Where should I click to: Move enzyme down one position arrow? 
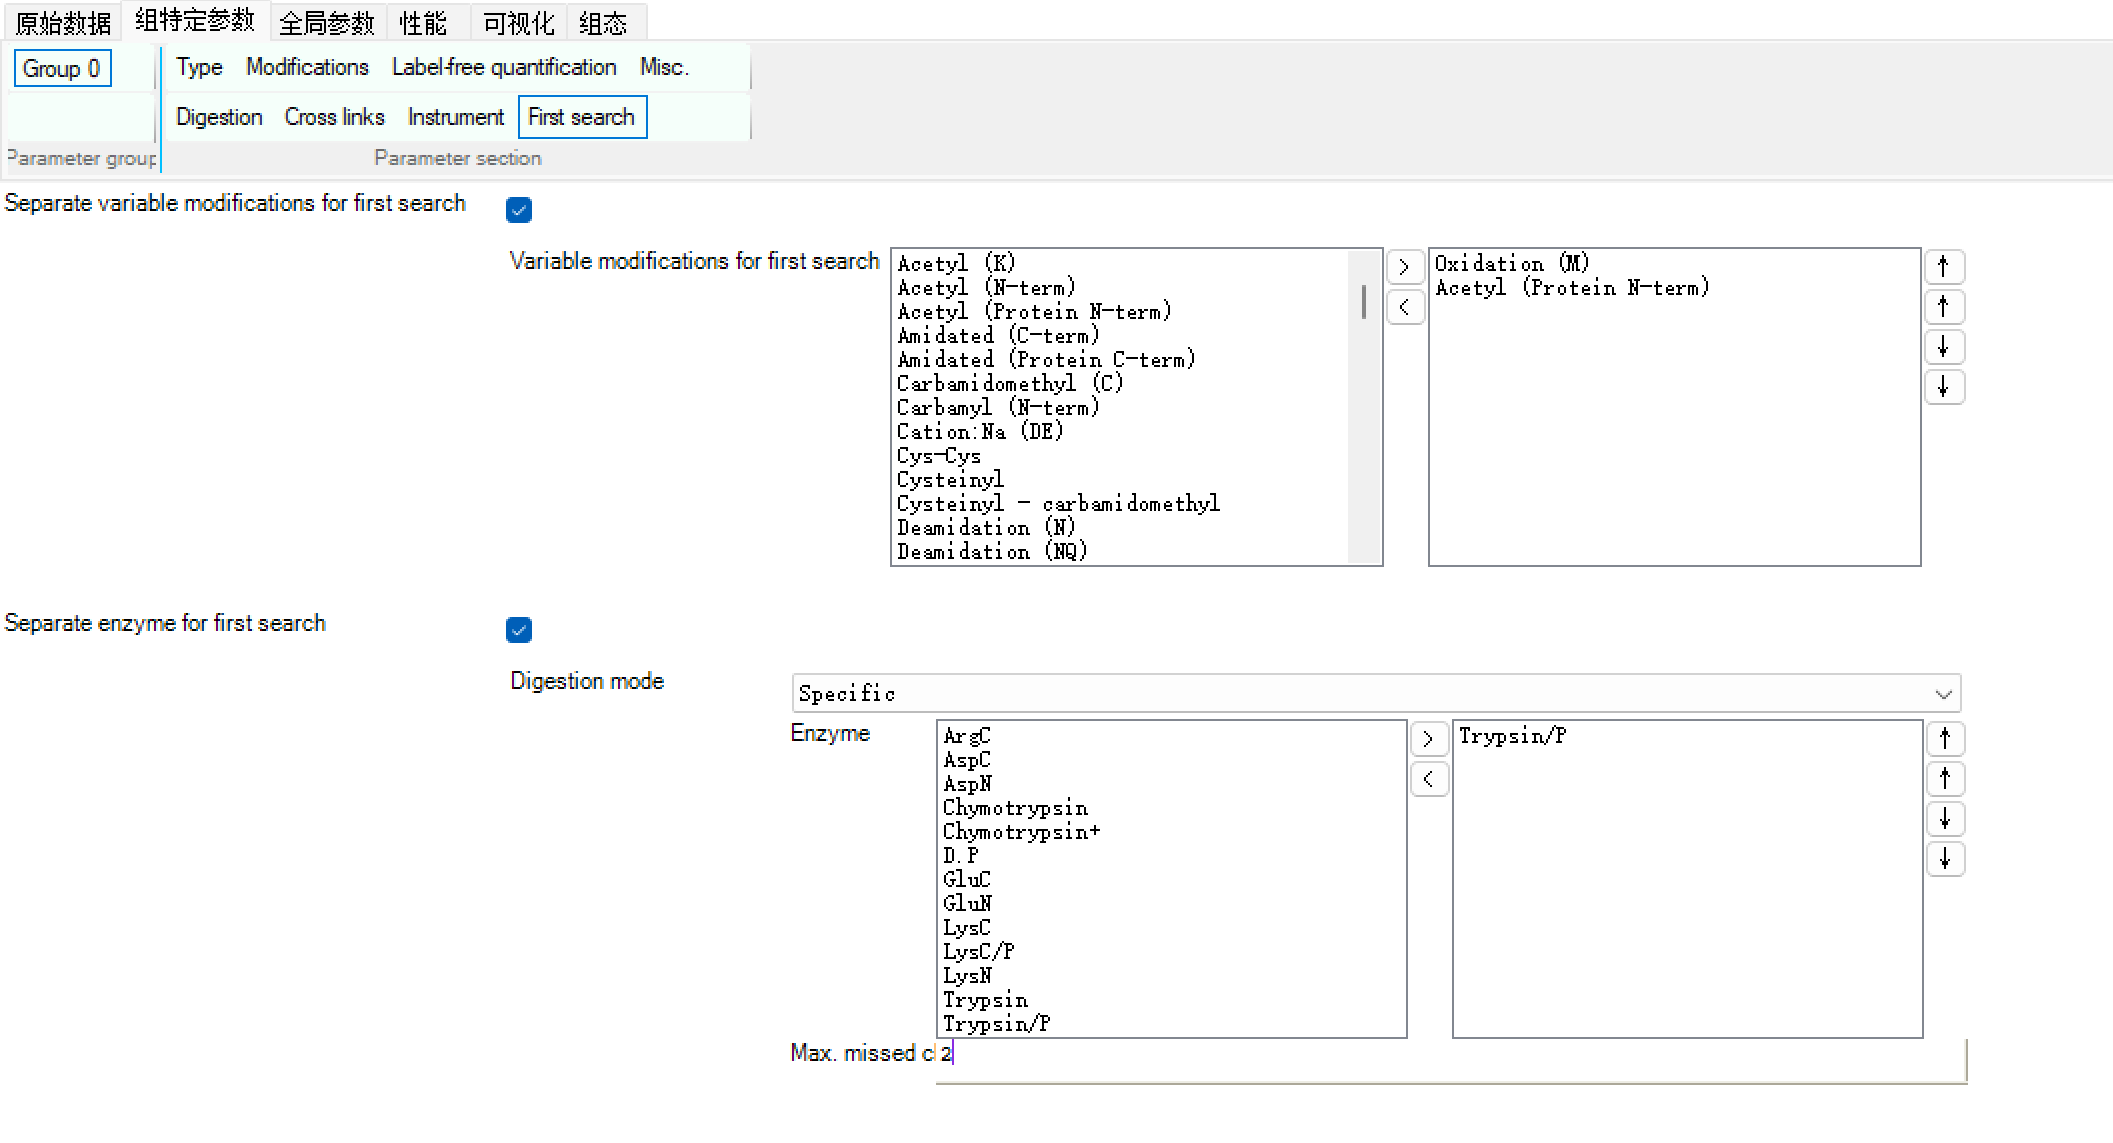tap(1945, 819)
